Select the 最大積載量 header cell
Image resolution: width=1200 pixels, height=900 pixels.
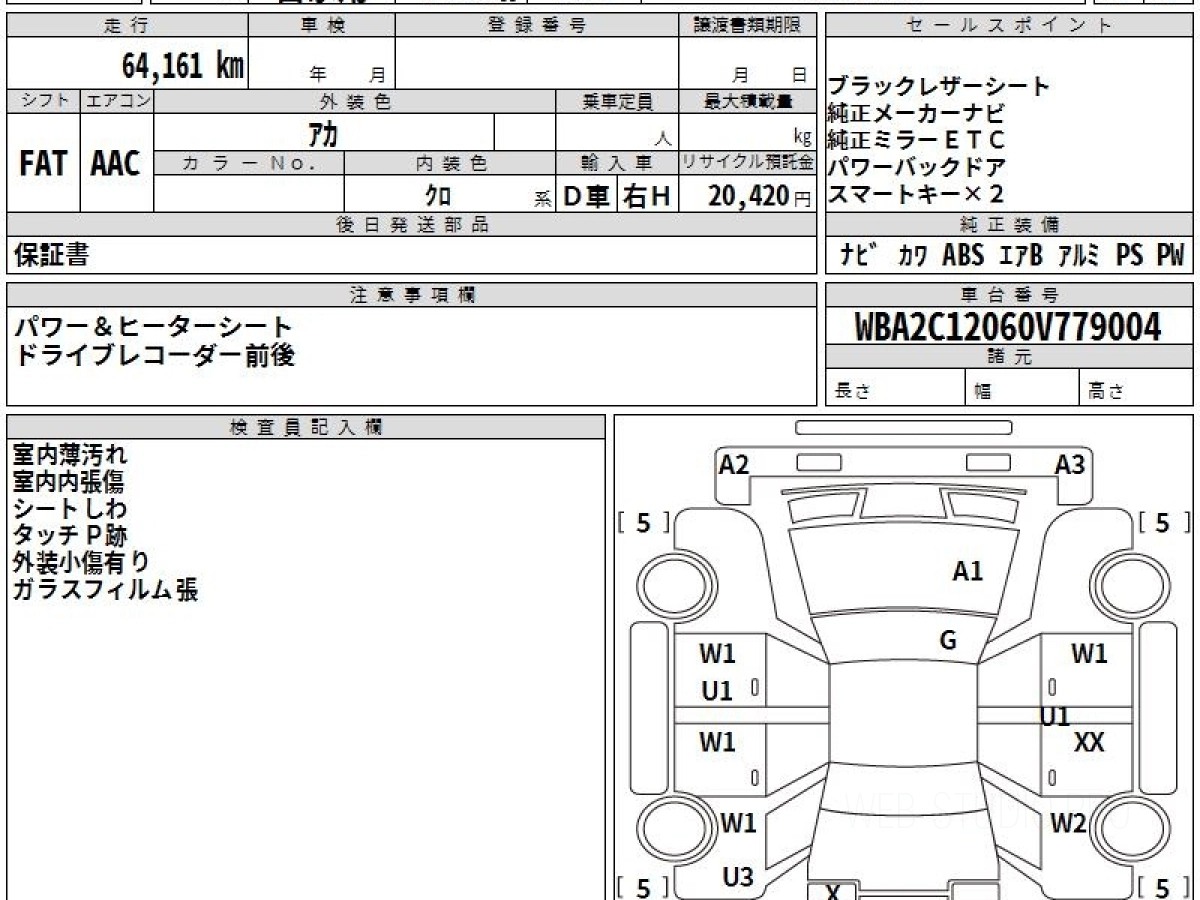747,101
